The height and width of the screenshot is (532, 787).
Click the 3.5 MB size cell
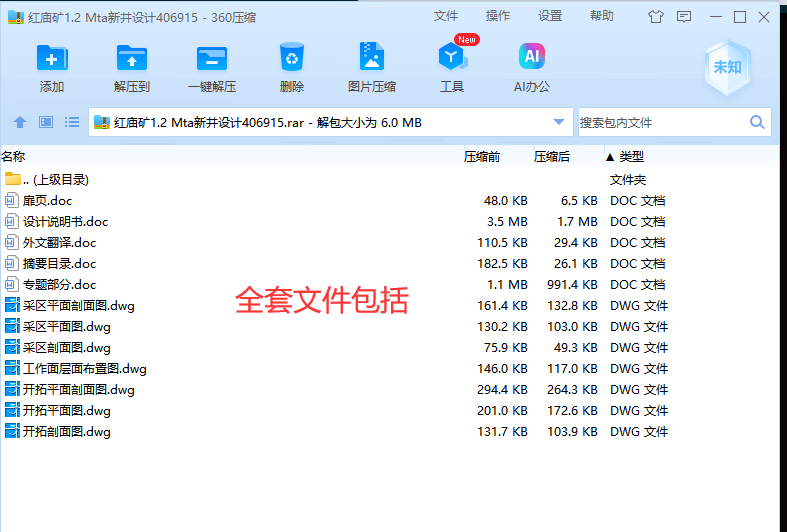click(x=507, y=222)
